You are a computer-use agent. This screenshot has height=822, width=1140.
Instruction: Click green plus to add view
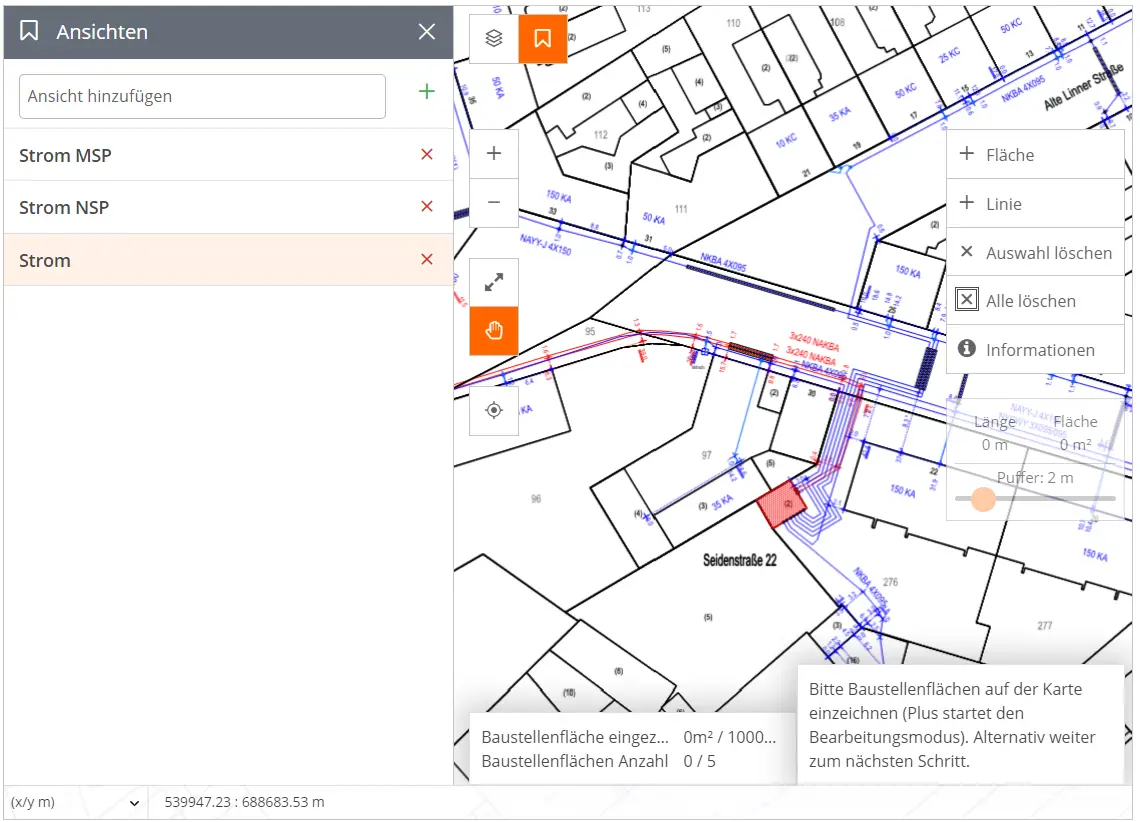pyautogui.click(x=427, y=92)
